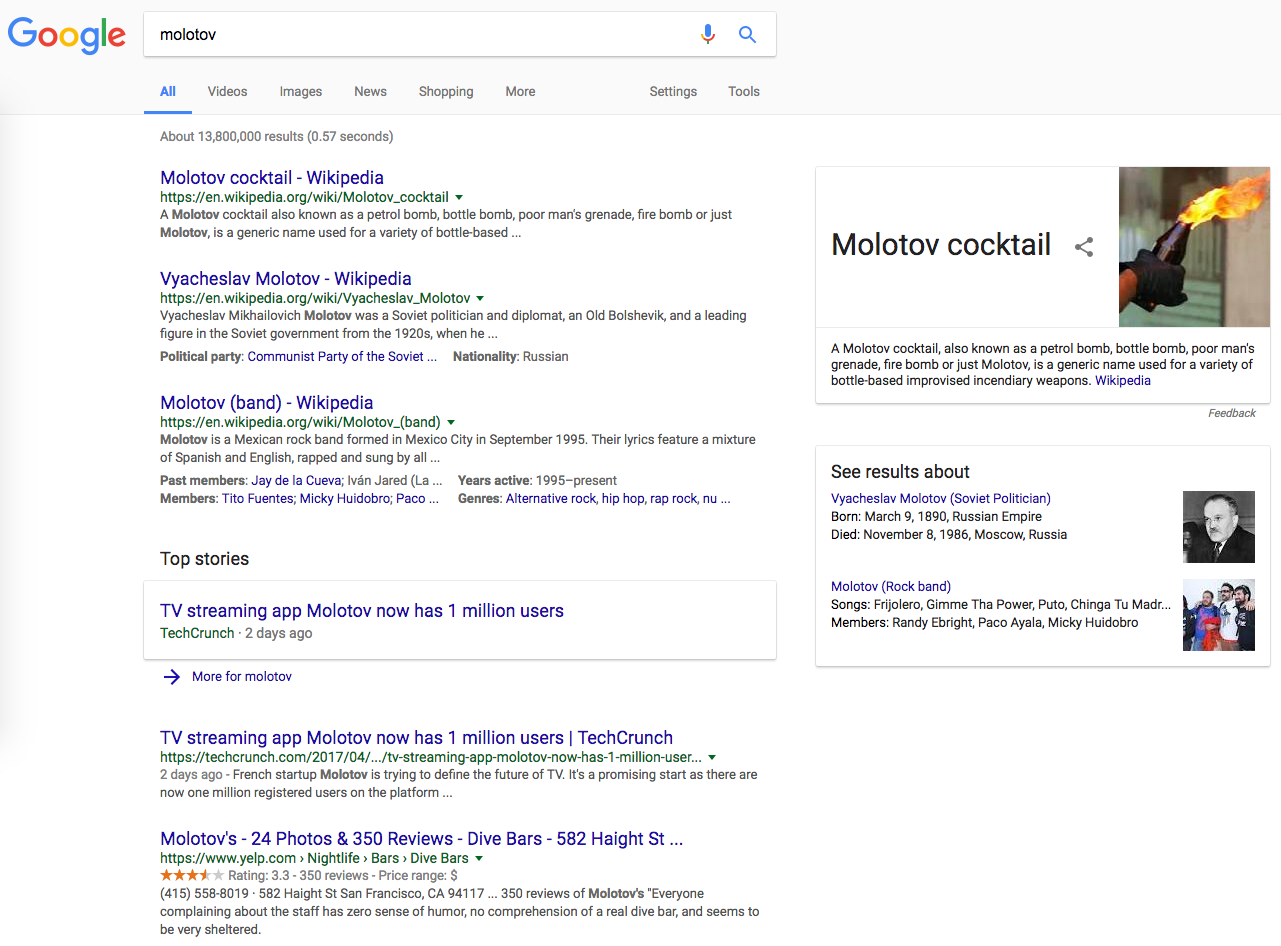Viewport: 1281px width, 946px height.
Task: Open the Tools menu
Action: 743,91
